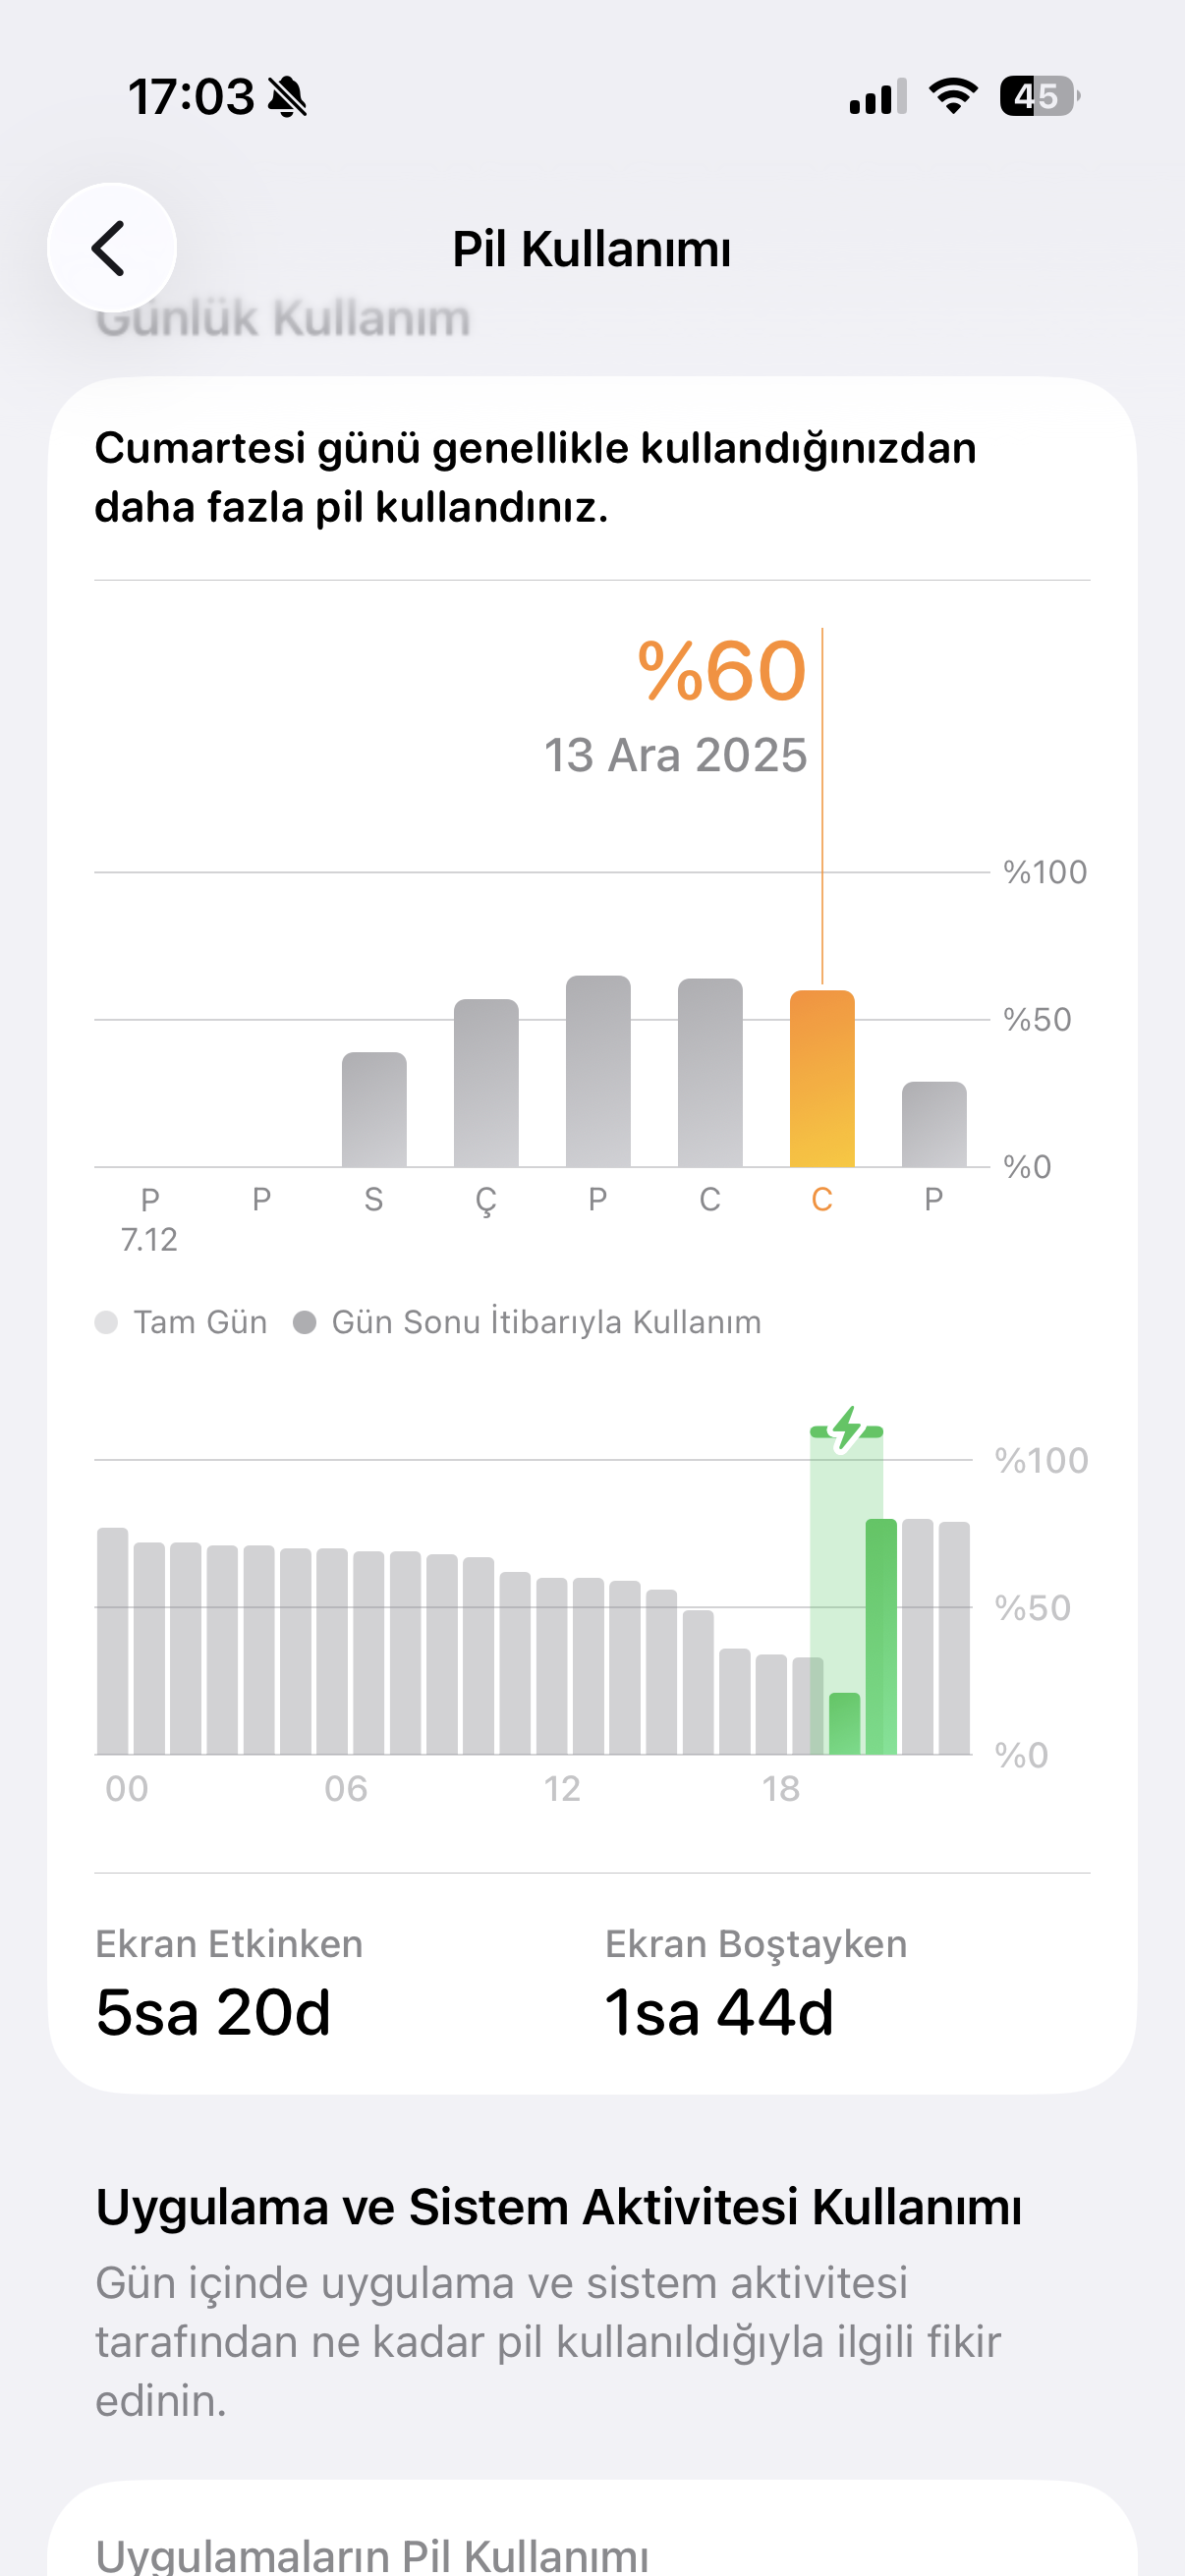The width and height of the screenshot is (1185, 2576).
Task: Tap the green charging bolt icon
Action: (846, 1428)
